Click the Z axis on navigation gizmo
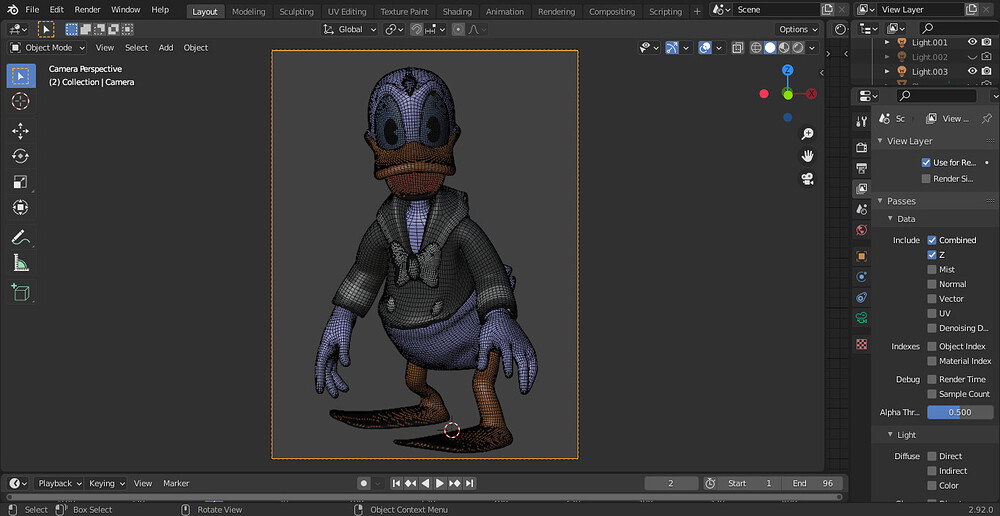 788,70
